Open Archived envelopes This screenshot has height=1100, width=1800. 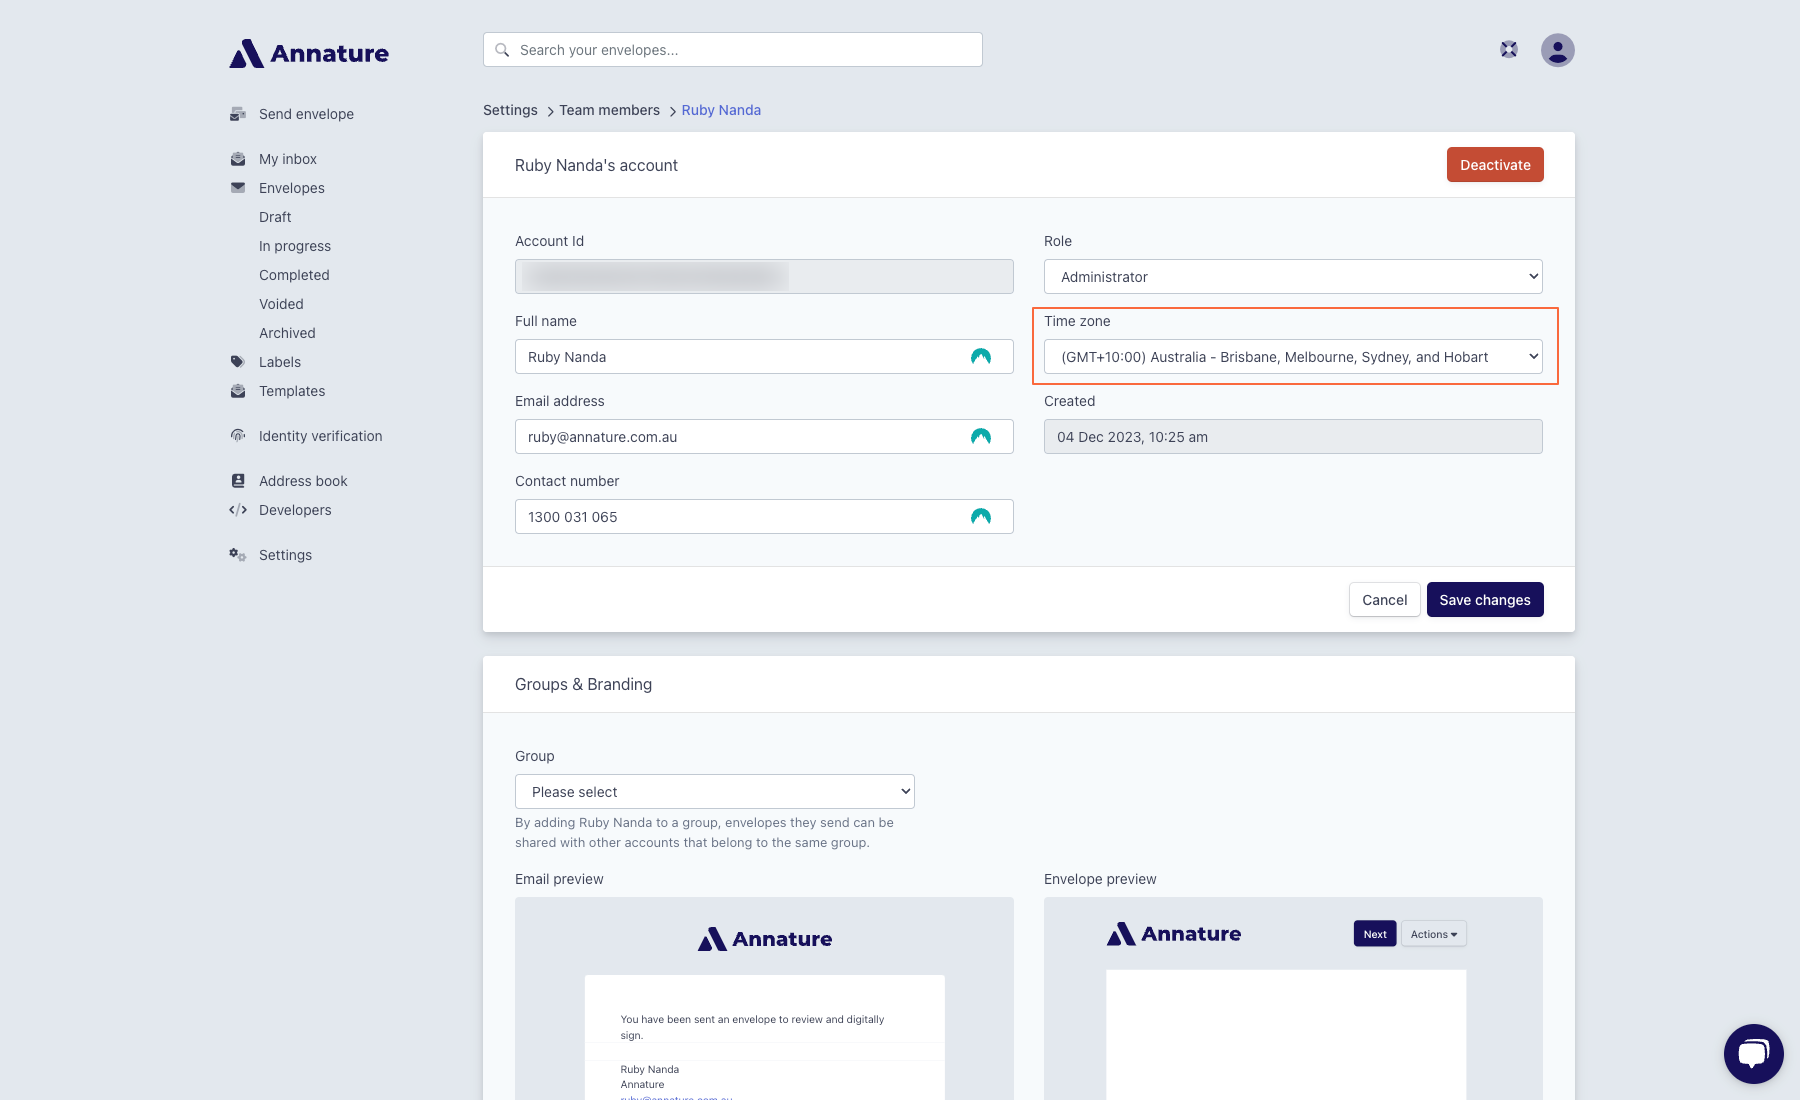coord(287,333)
